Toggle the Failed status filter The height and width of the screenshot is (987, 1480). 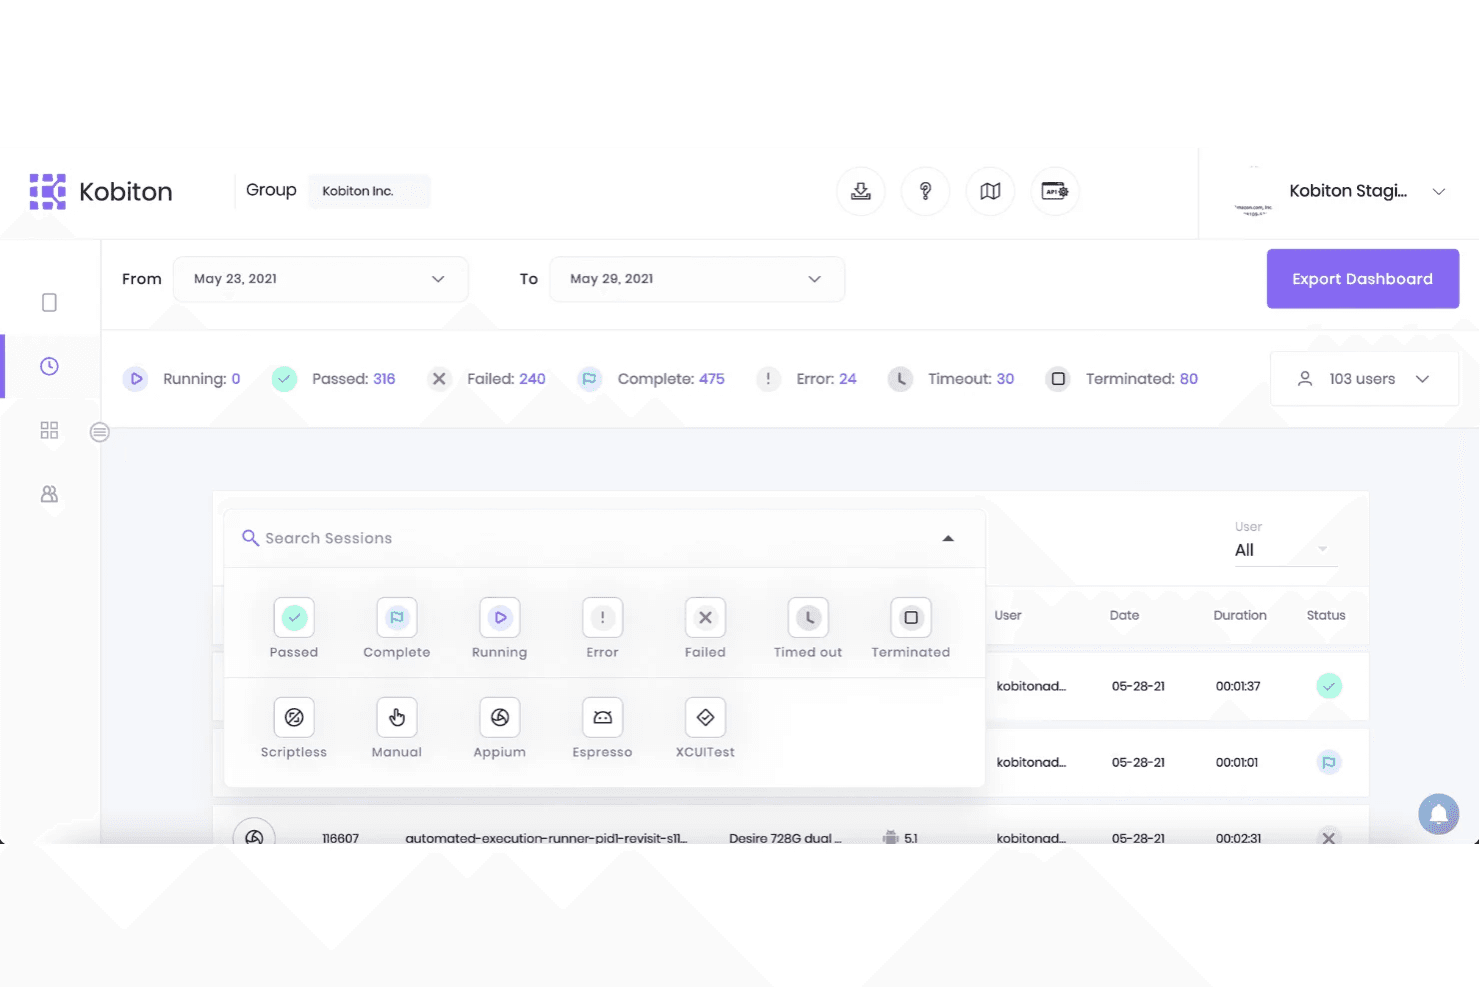pos(705,618)
